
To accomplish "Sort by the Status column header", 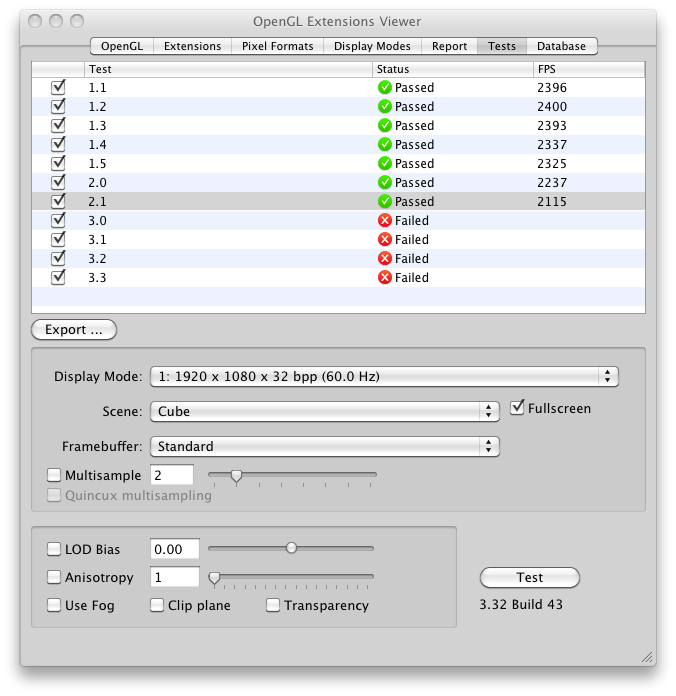I will pos(453,69).
